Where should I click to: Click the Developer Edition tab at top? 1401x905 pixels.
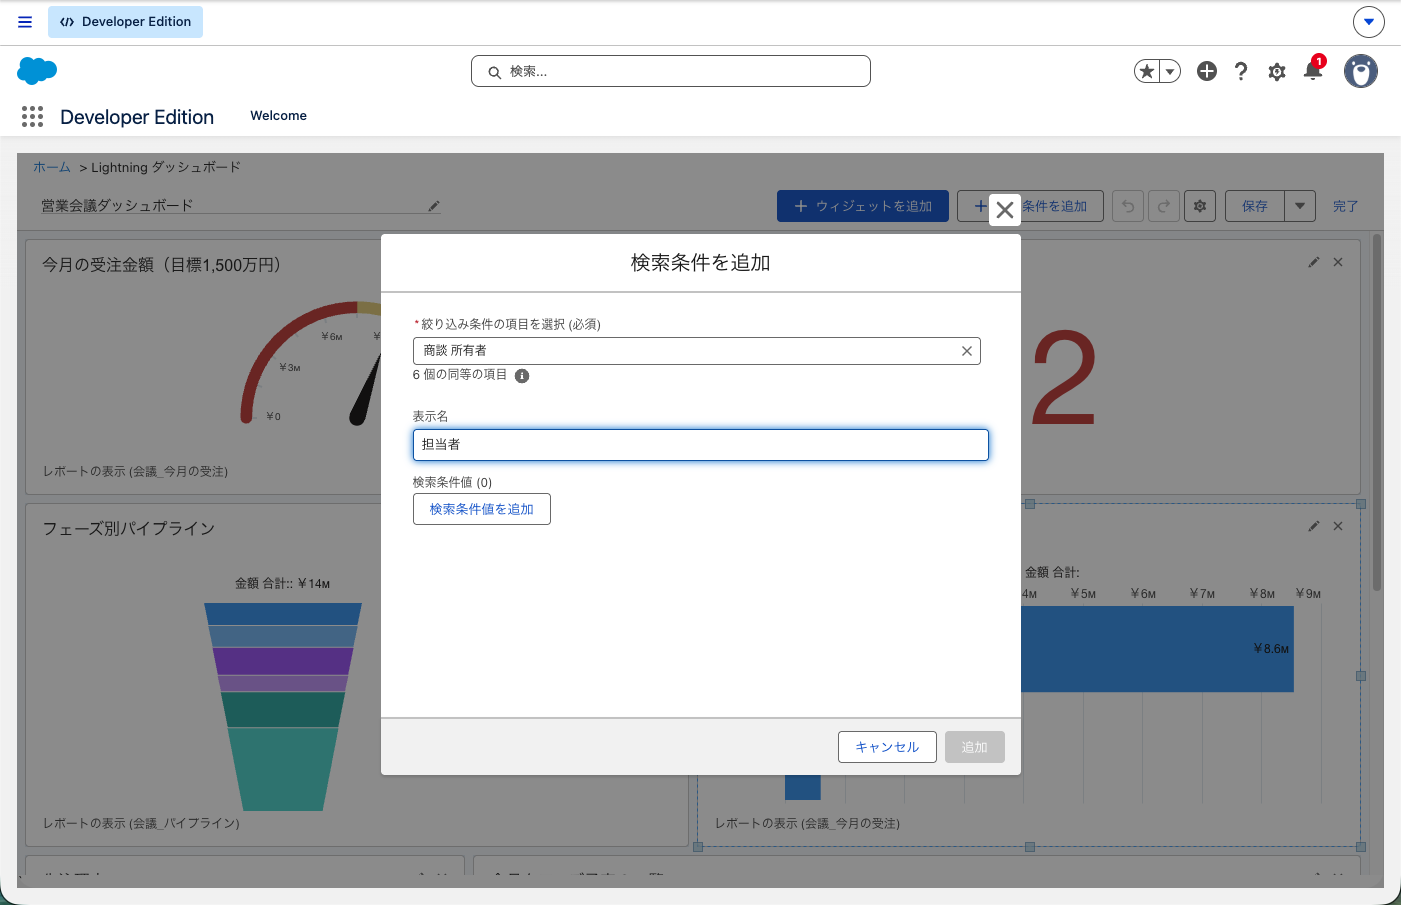[126, 22]
